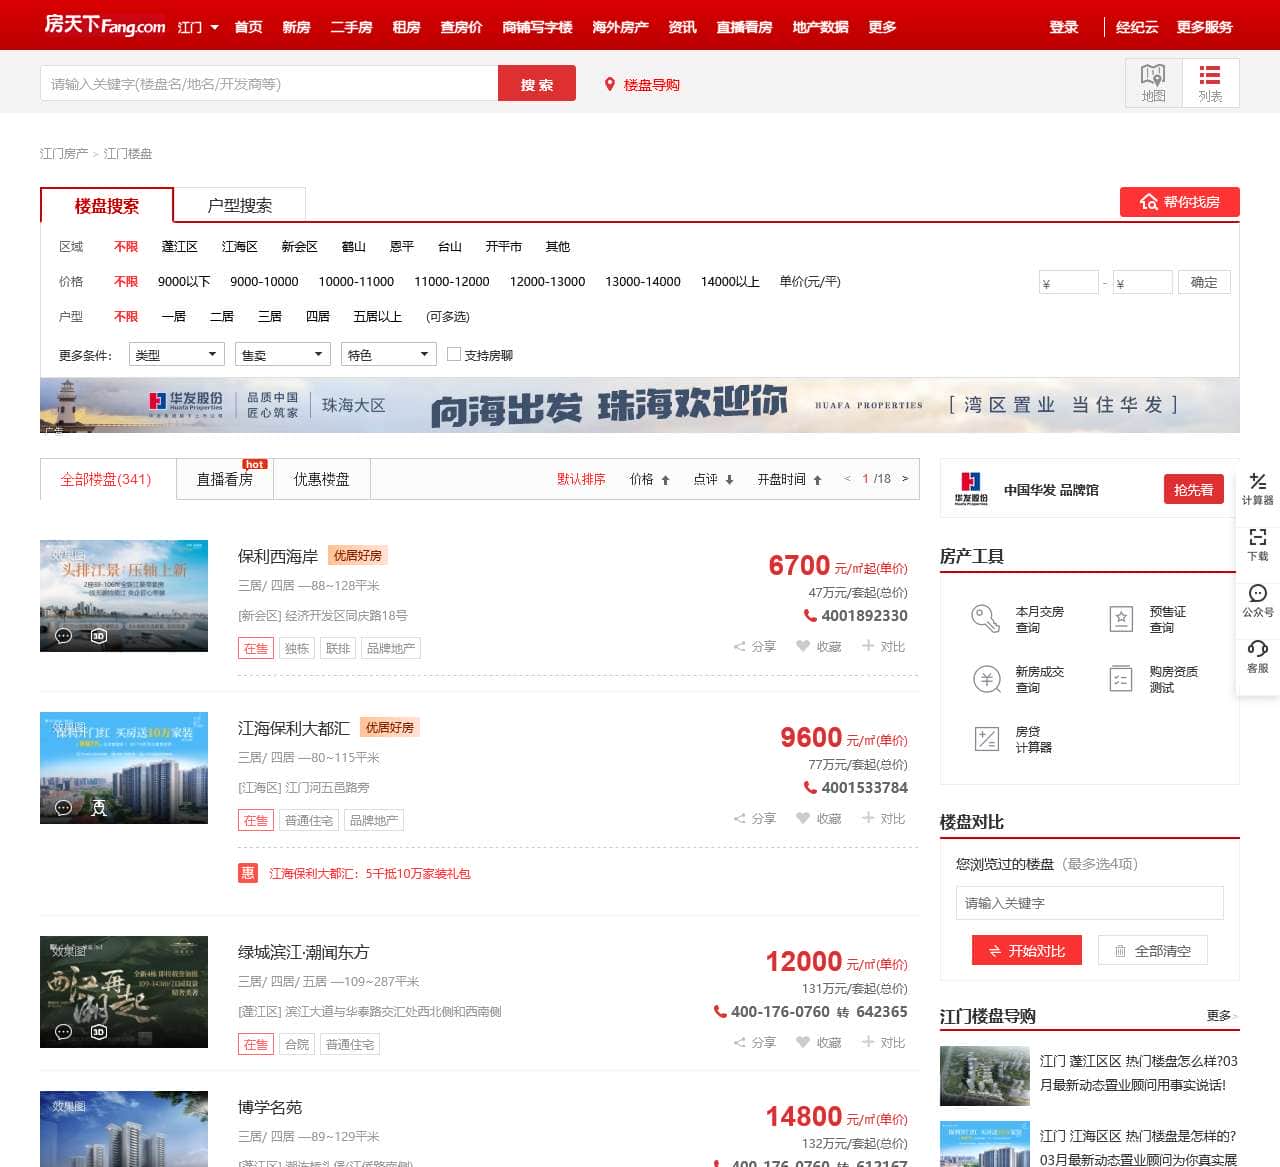Click the 开始对比 button
The height and width of the screenshot is (1167, 1280).
coord(1027,950)
